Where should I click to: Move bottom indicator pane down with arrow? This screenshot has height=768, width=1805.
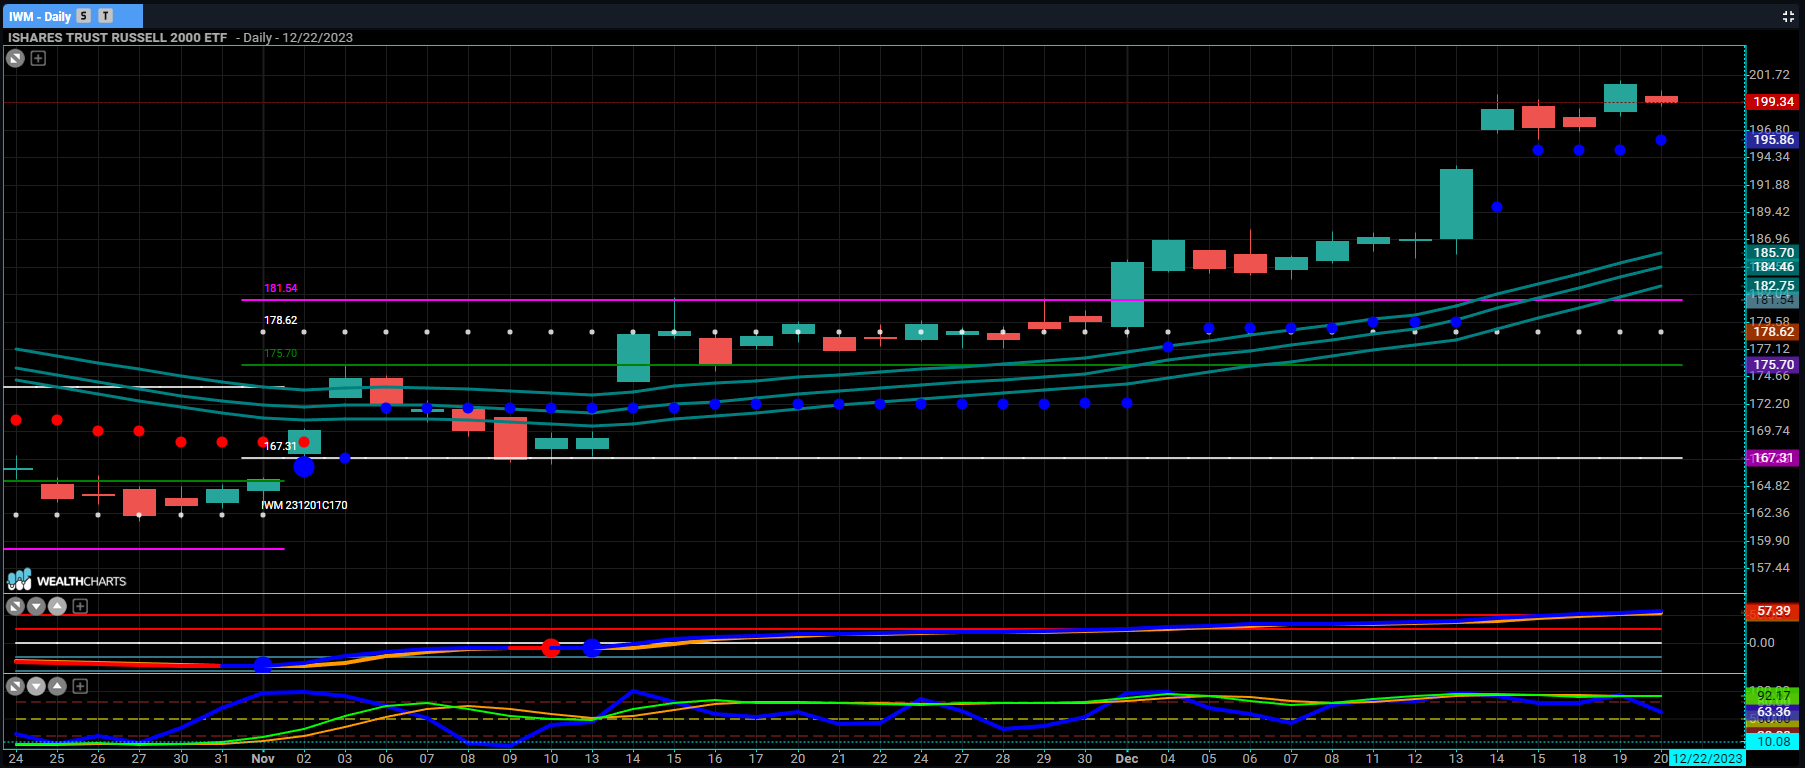pyautogui.click(x=37, y=686)
